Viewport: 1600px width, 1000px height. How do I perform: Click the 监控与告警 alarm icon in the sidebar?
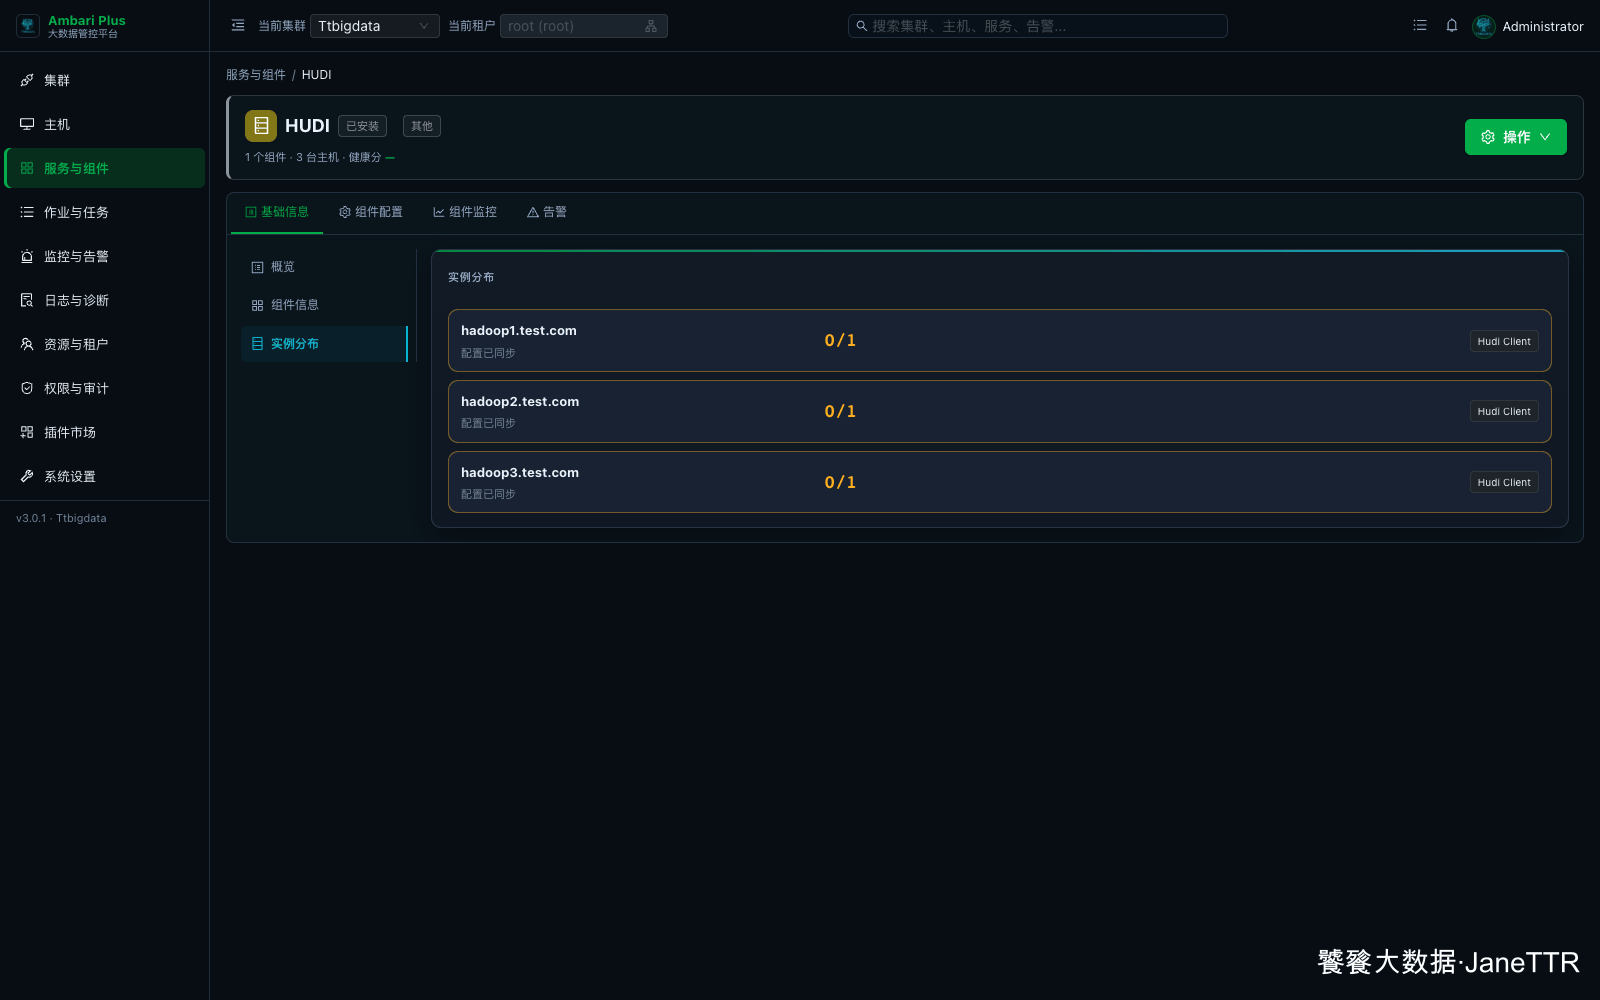[27, 256]
